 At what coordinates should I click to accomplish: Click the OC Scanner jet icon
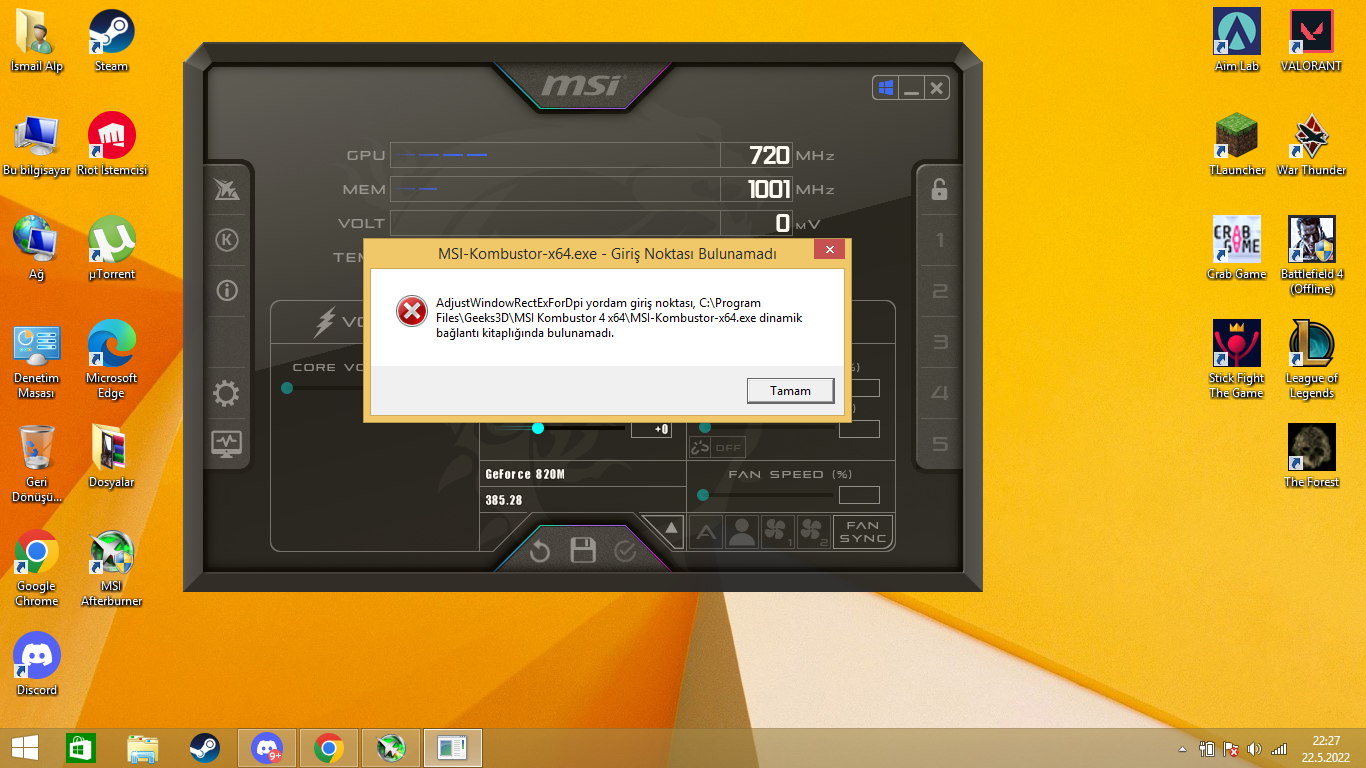click(227, 190)
